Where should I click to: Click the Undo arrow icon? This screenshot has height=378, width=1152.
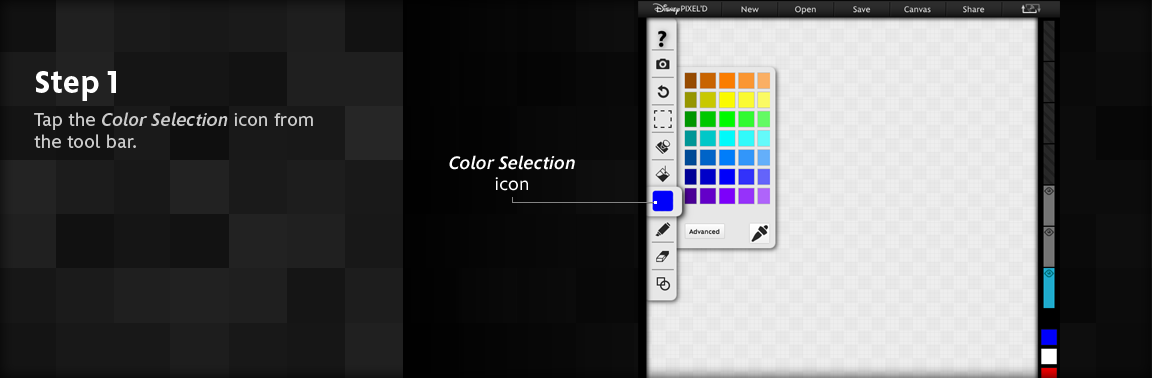(662, 92)
